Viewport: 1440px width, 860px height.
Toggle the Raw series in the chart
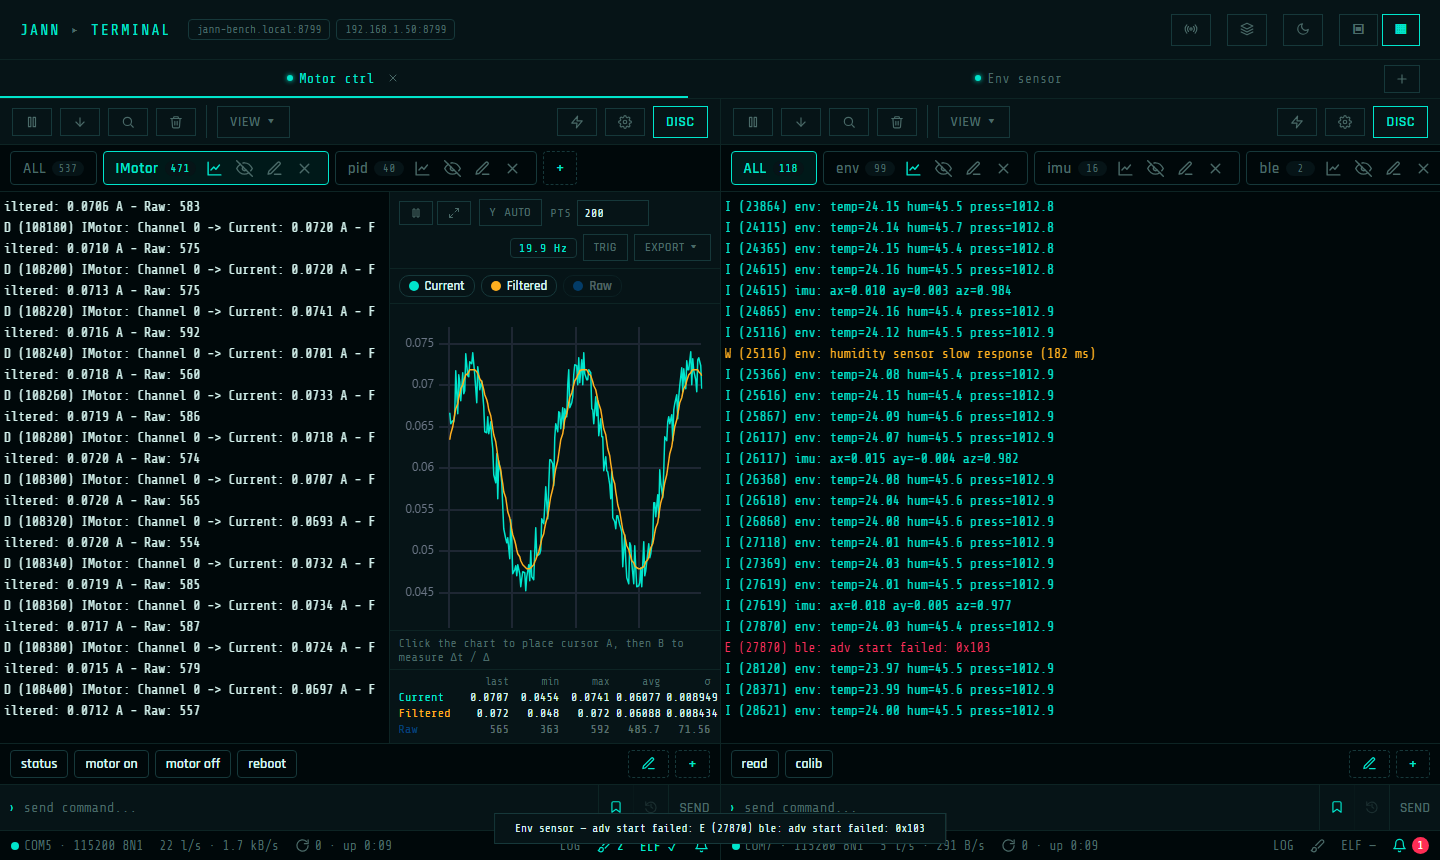[592, 286]
